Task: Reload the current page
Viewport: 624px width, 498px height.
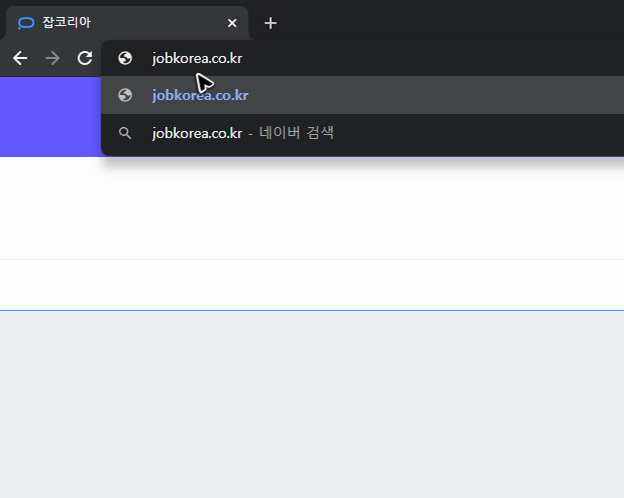Action: [x=85, y=58]
